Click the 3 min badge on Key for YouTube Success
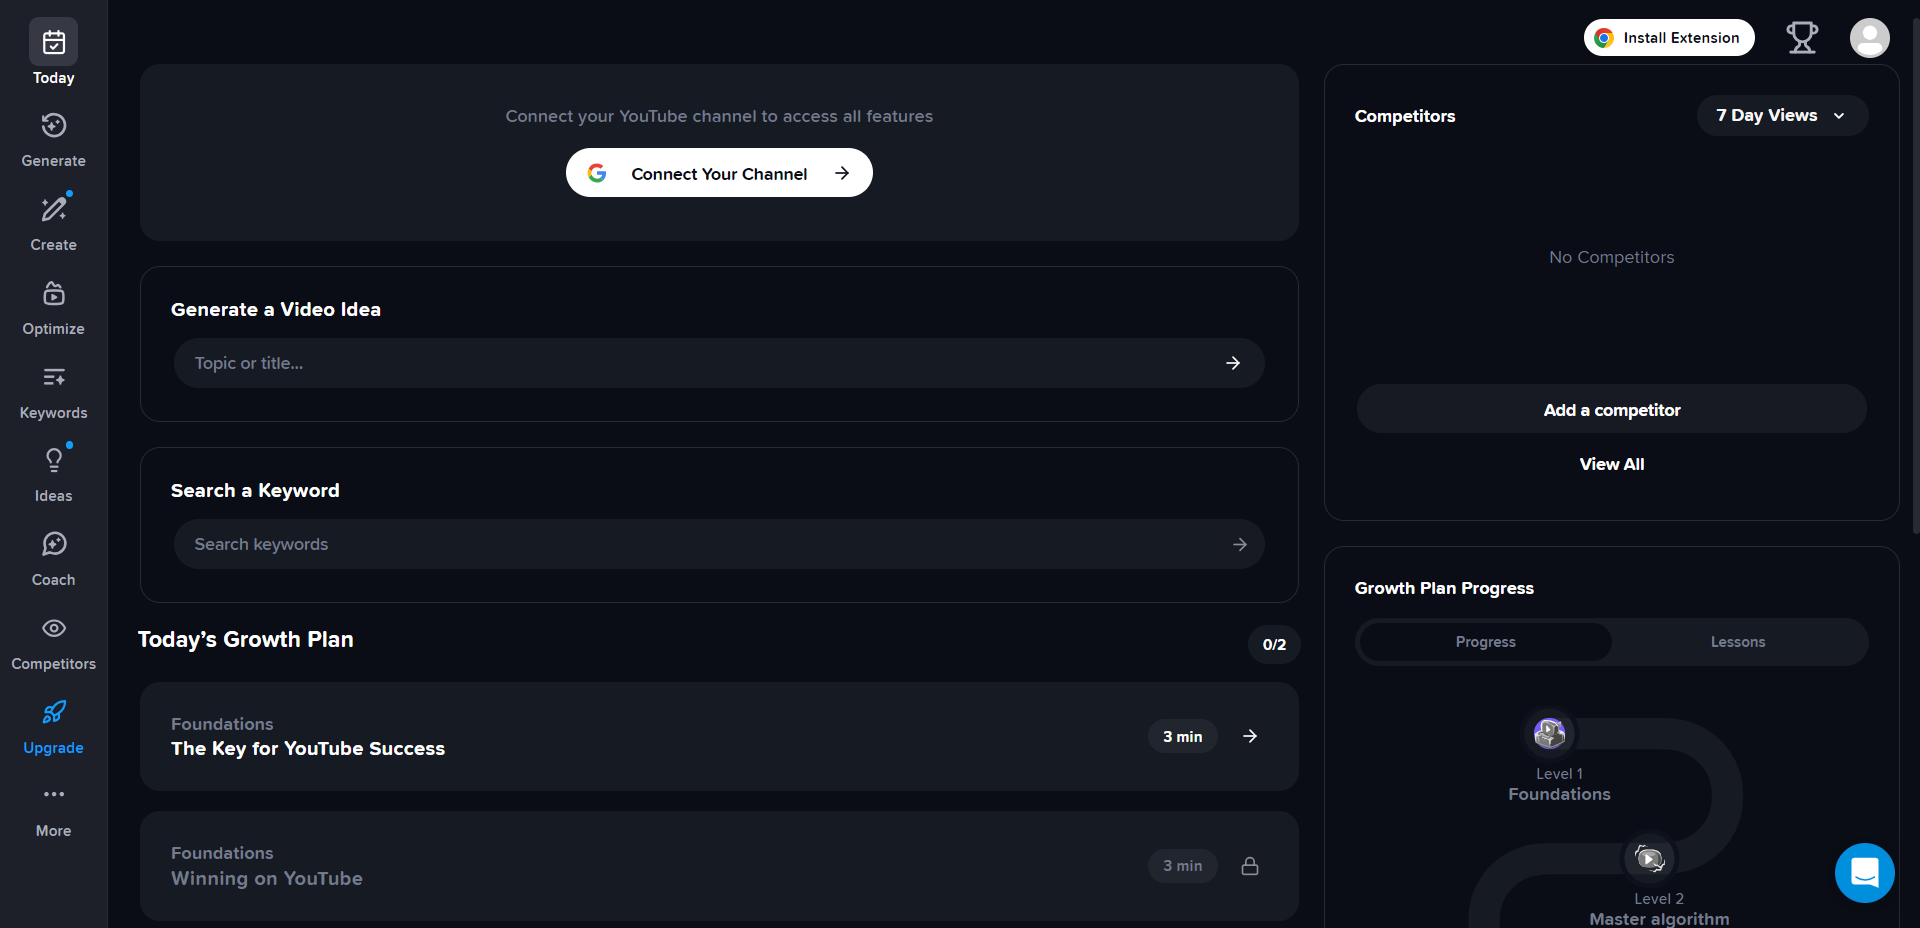This screenshot has width=1920, height=928. (x=1183, y=736)
